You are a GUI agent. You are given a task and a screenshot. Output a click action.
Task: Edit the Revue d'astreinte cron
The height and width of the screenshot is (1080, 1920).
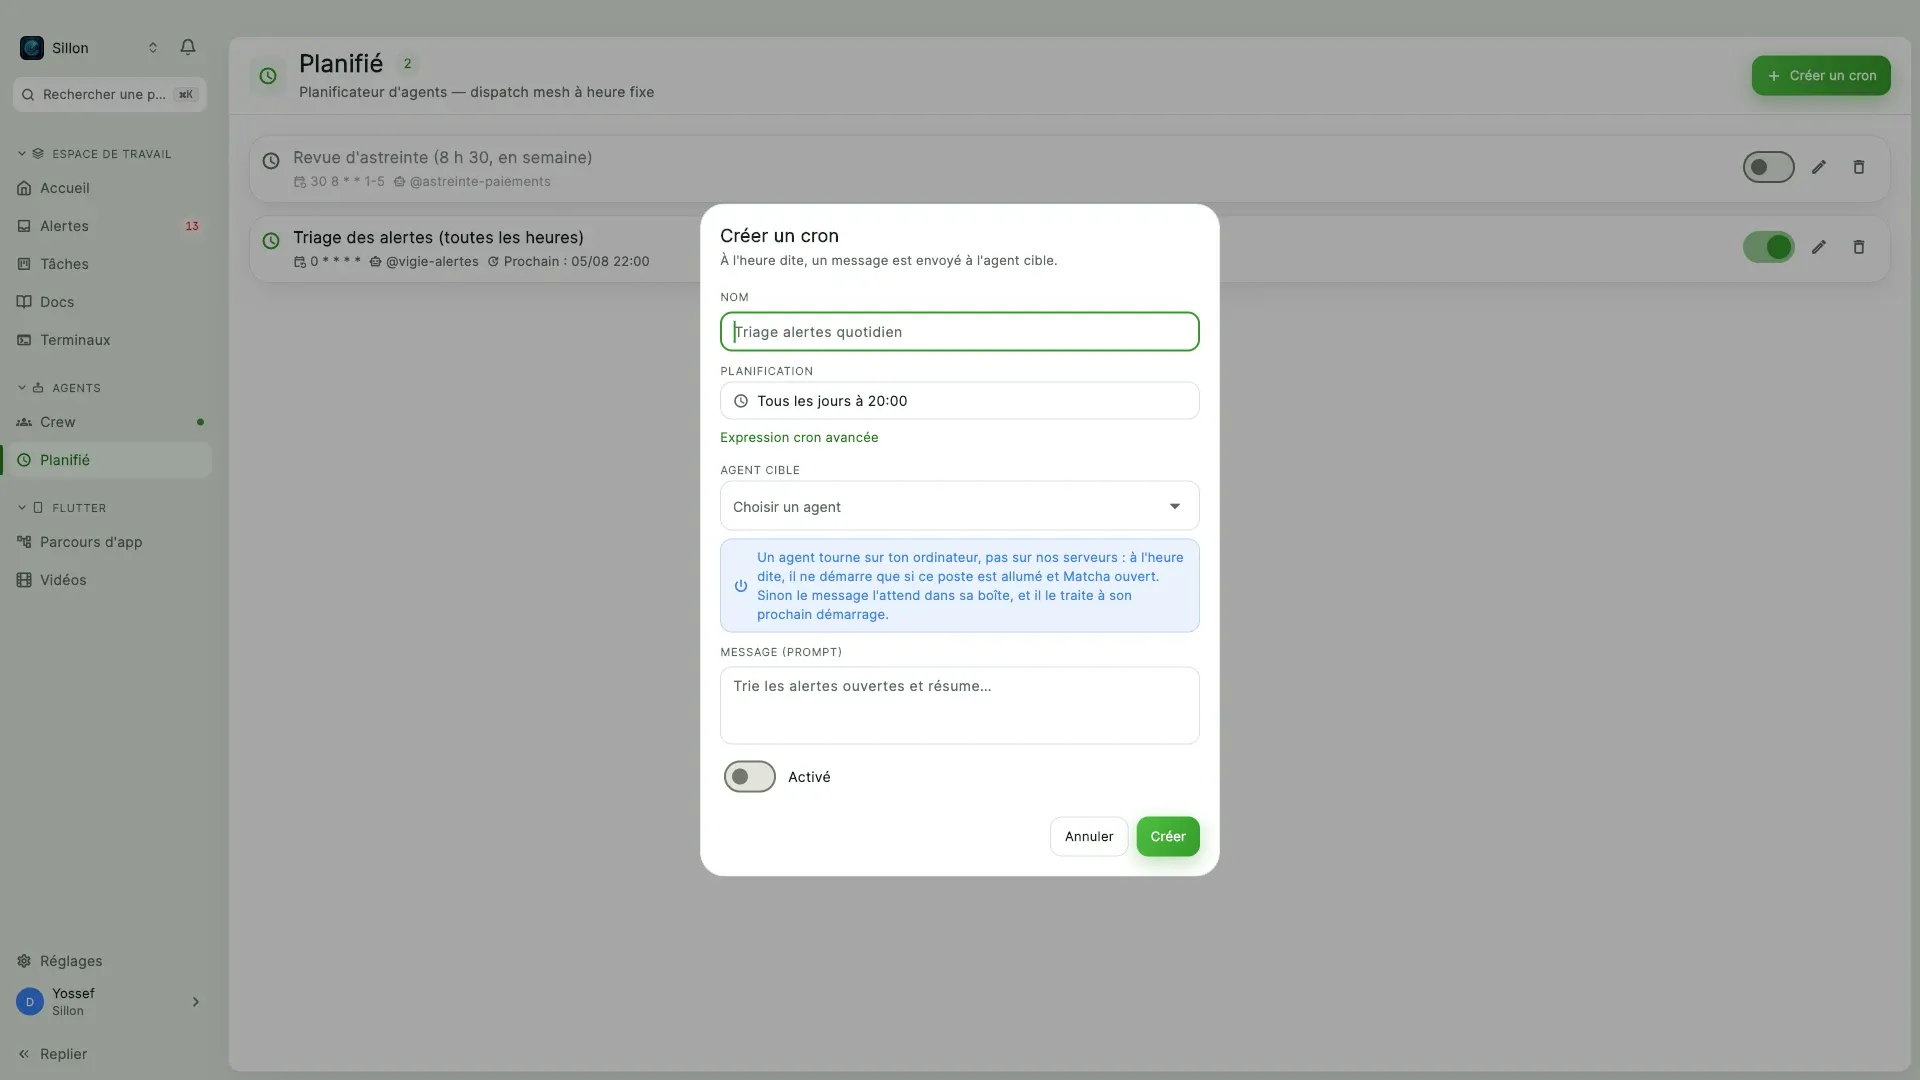(1819, 167)
